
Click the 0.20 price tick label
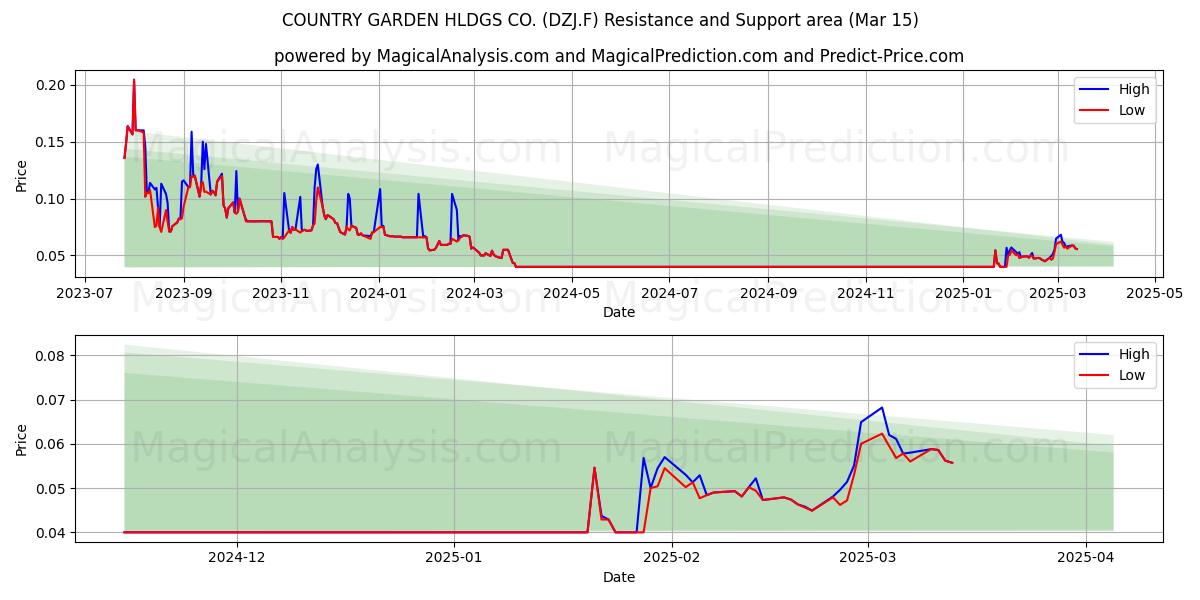[x=52, y=85]
